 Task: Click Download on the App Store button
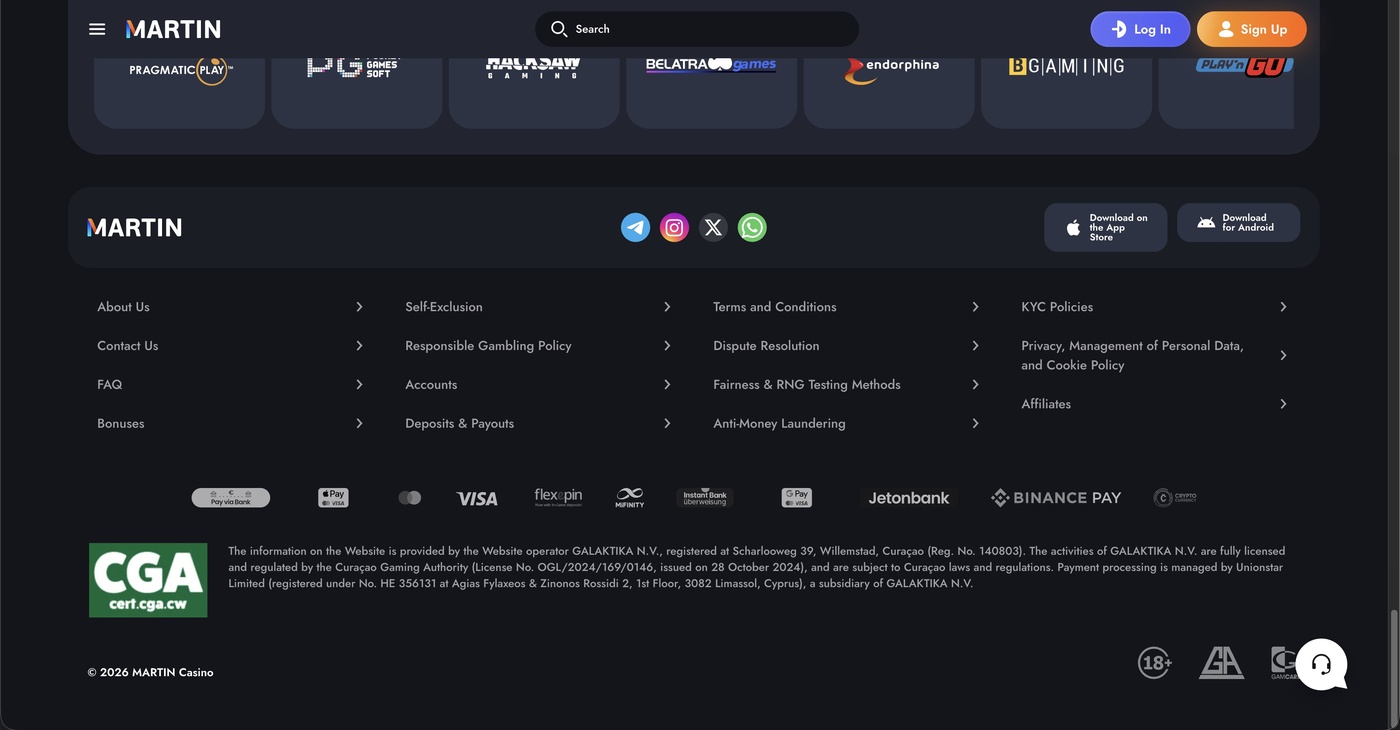tap(1105, 228)
